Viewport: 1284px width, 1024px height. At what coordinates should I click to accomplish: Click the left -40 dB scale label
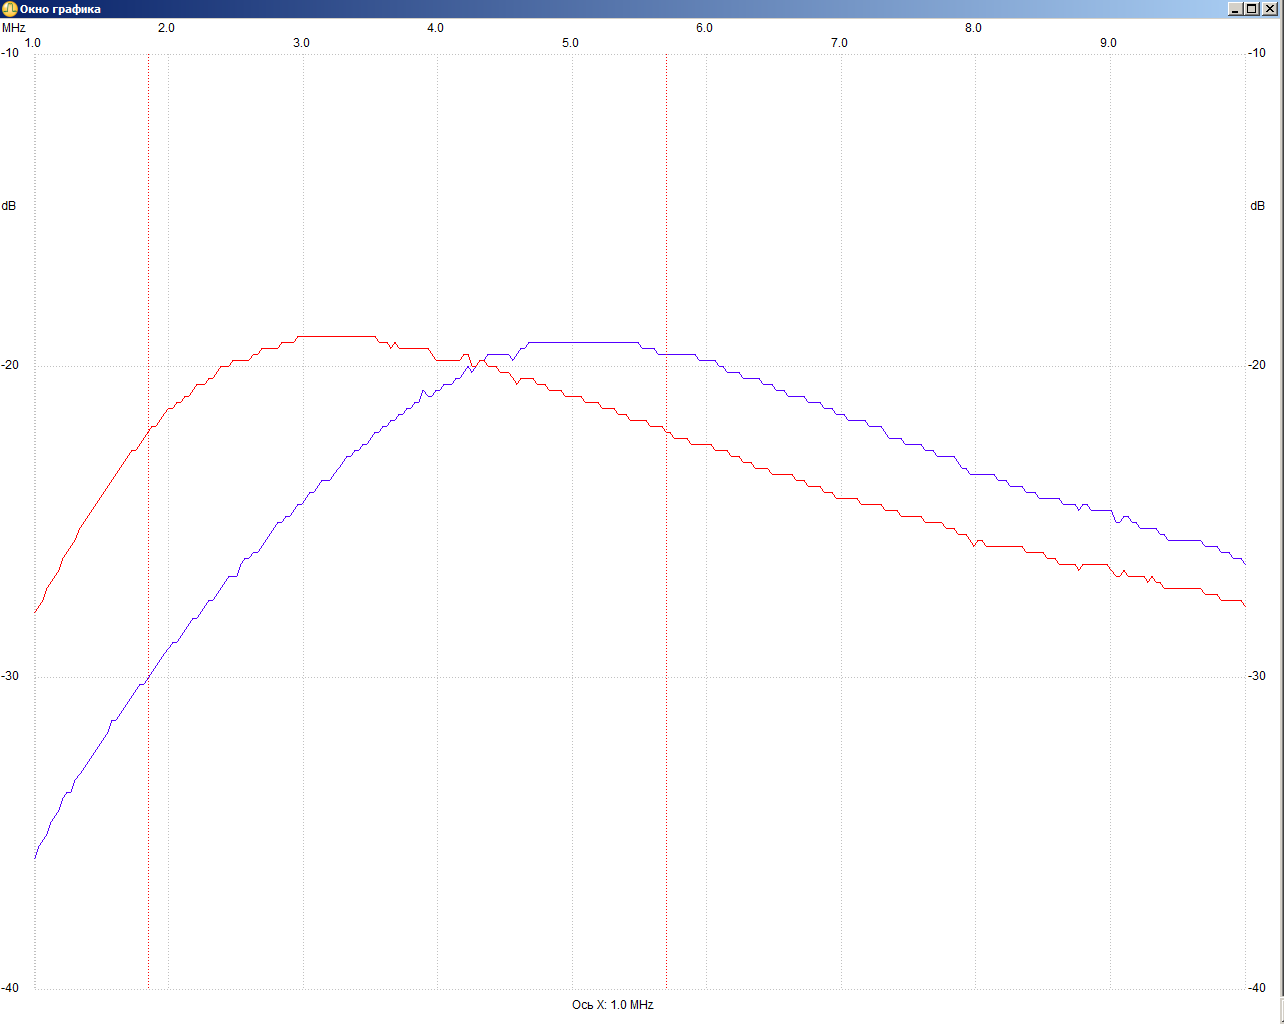pyautogui.click(x=10, y=988)
